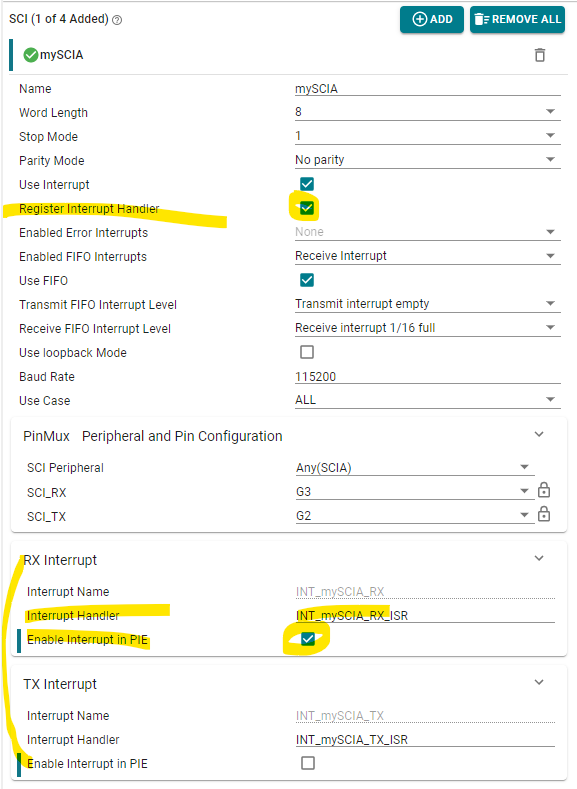This screenshot has height=789, width=577.
Task: Click the mySCIA instance header label
Action: tap(61, 55)
